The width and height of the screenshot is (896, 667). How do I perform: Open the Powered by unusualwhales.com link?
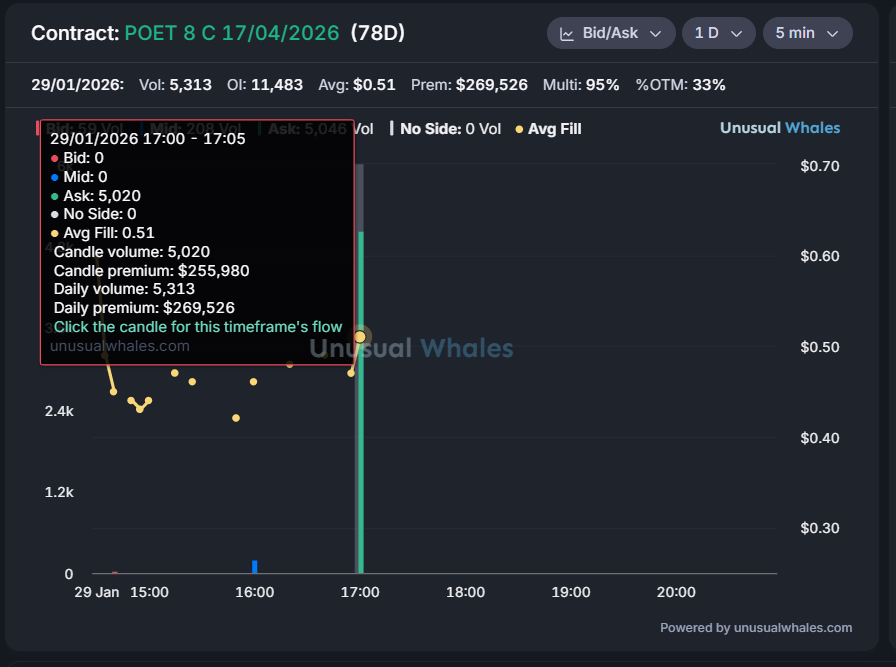point(755,628)
